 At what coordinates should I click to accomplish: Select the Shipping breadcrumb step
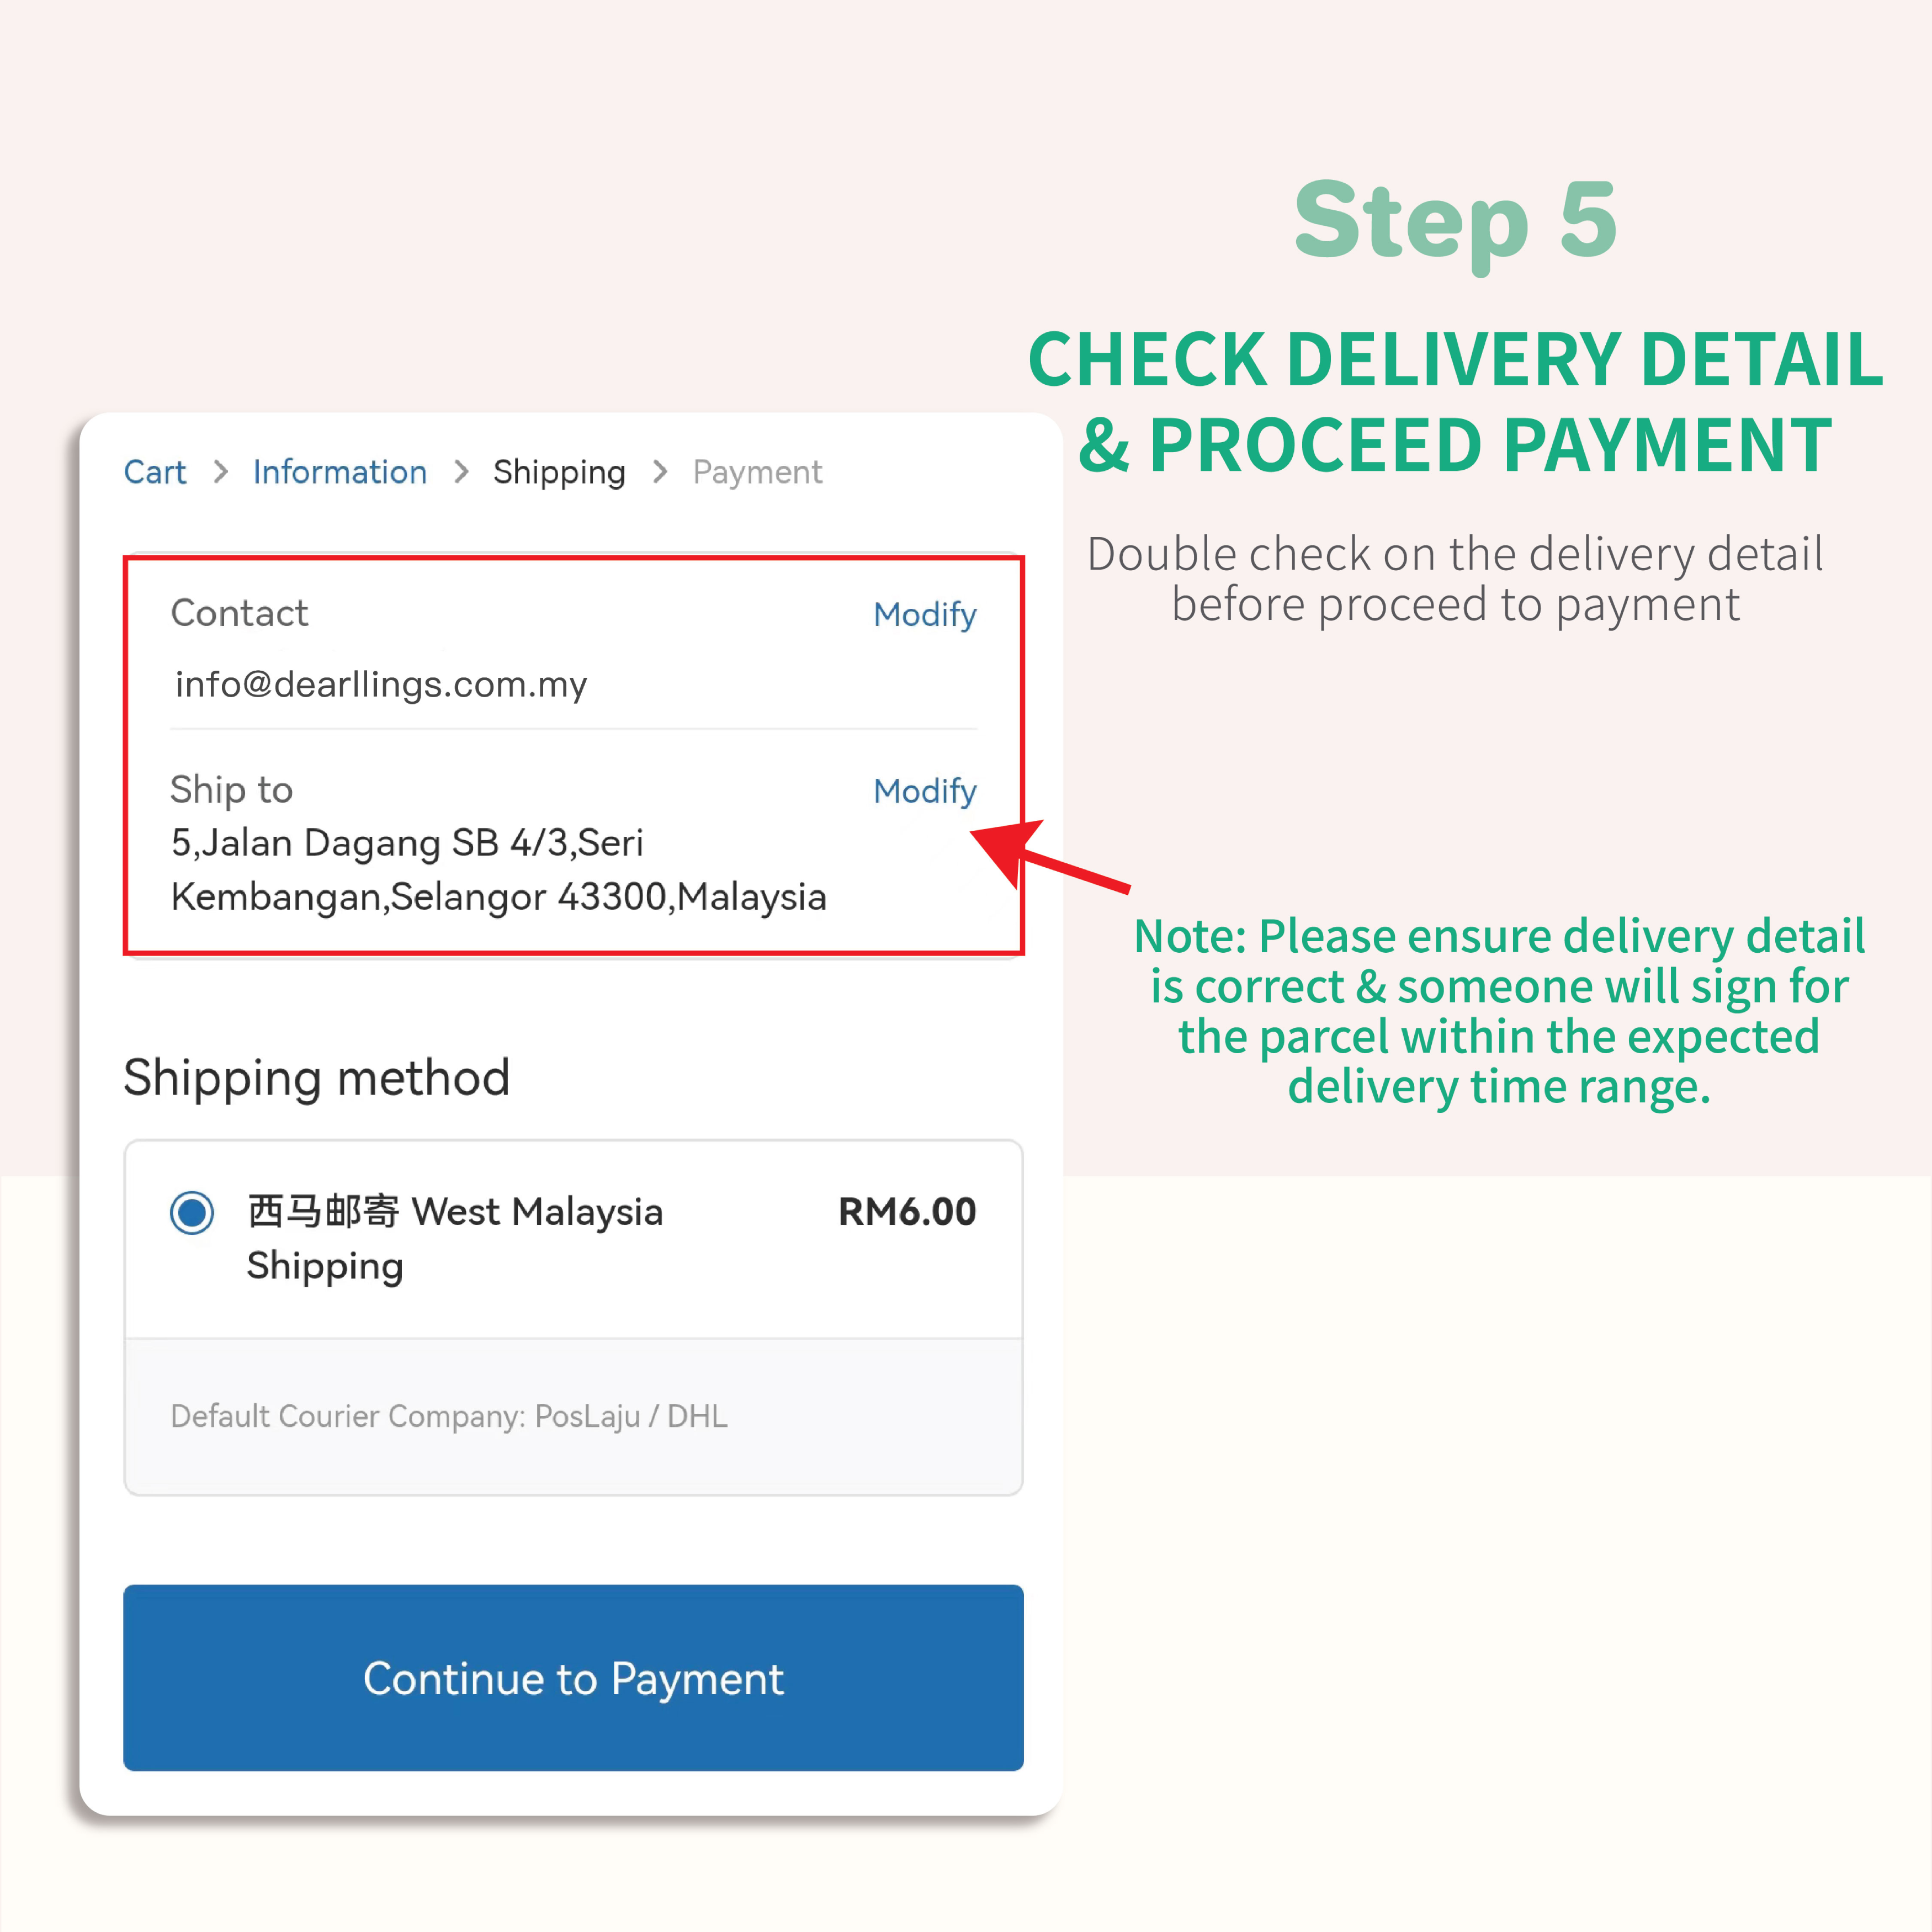(559, 472)
